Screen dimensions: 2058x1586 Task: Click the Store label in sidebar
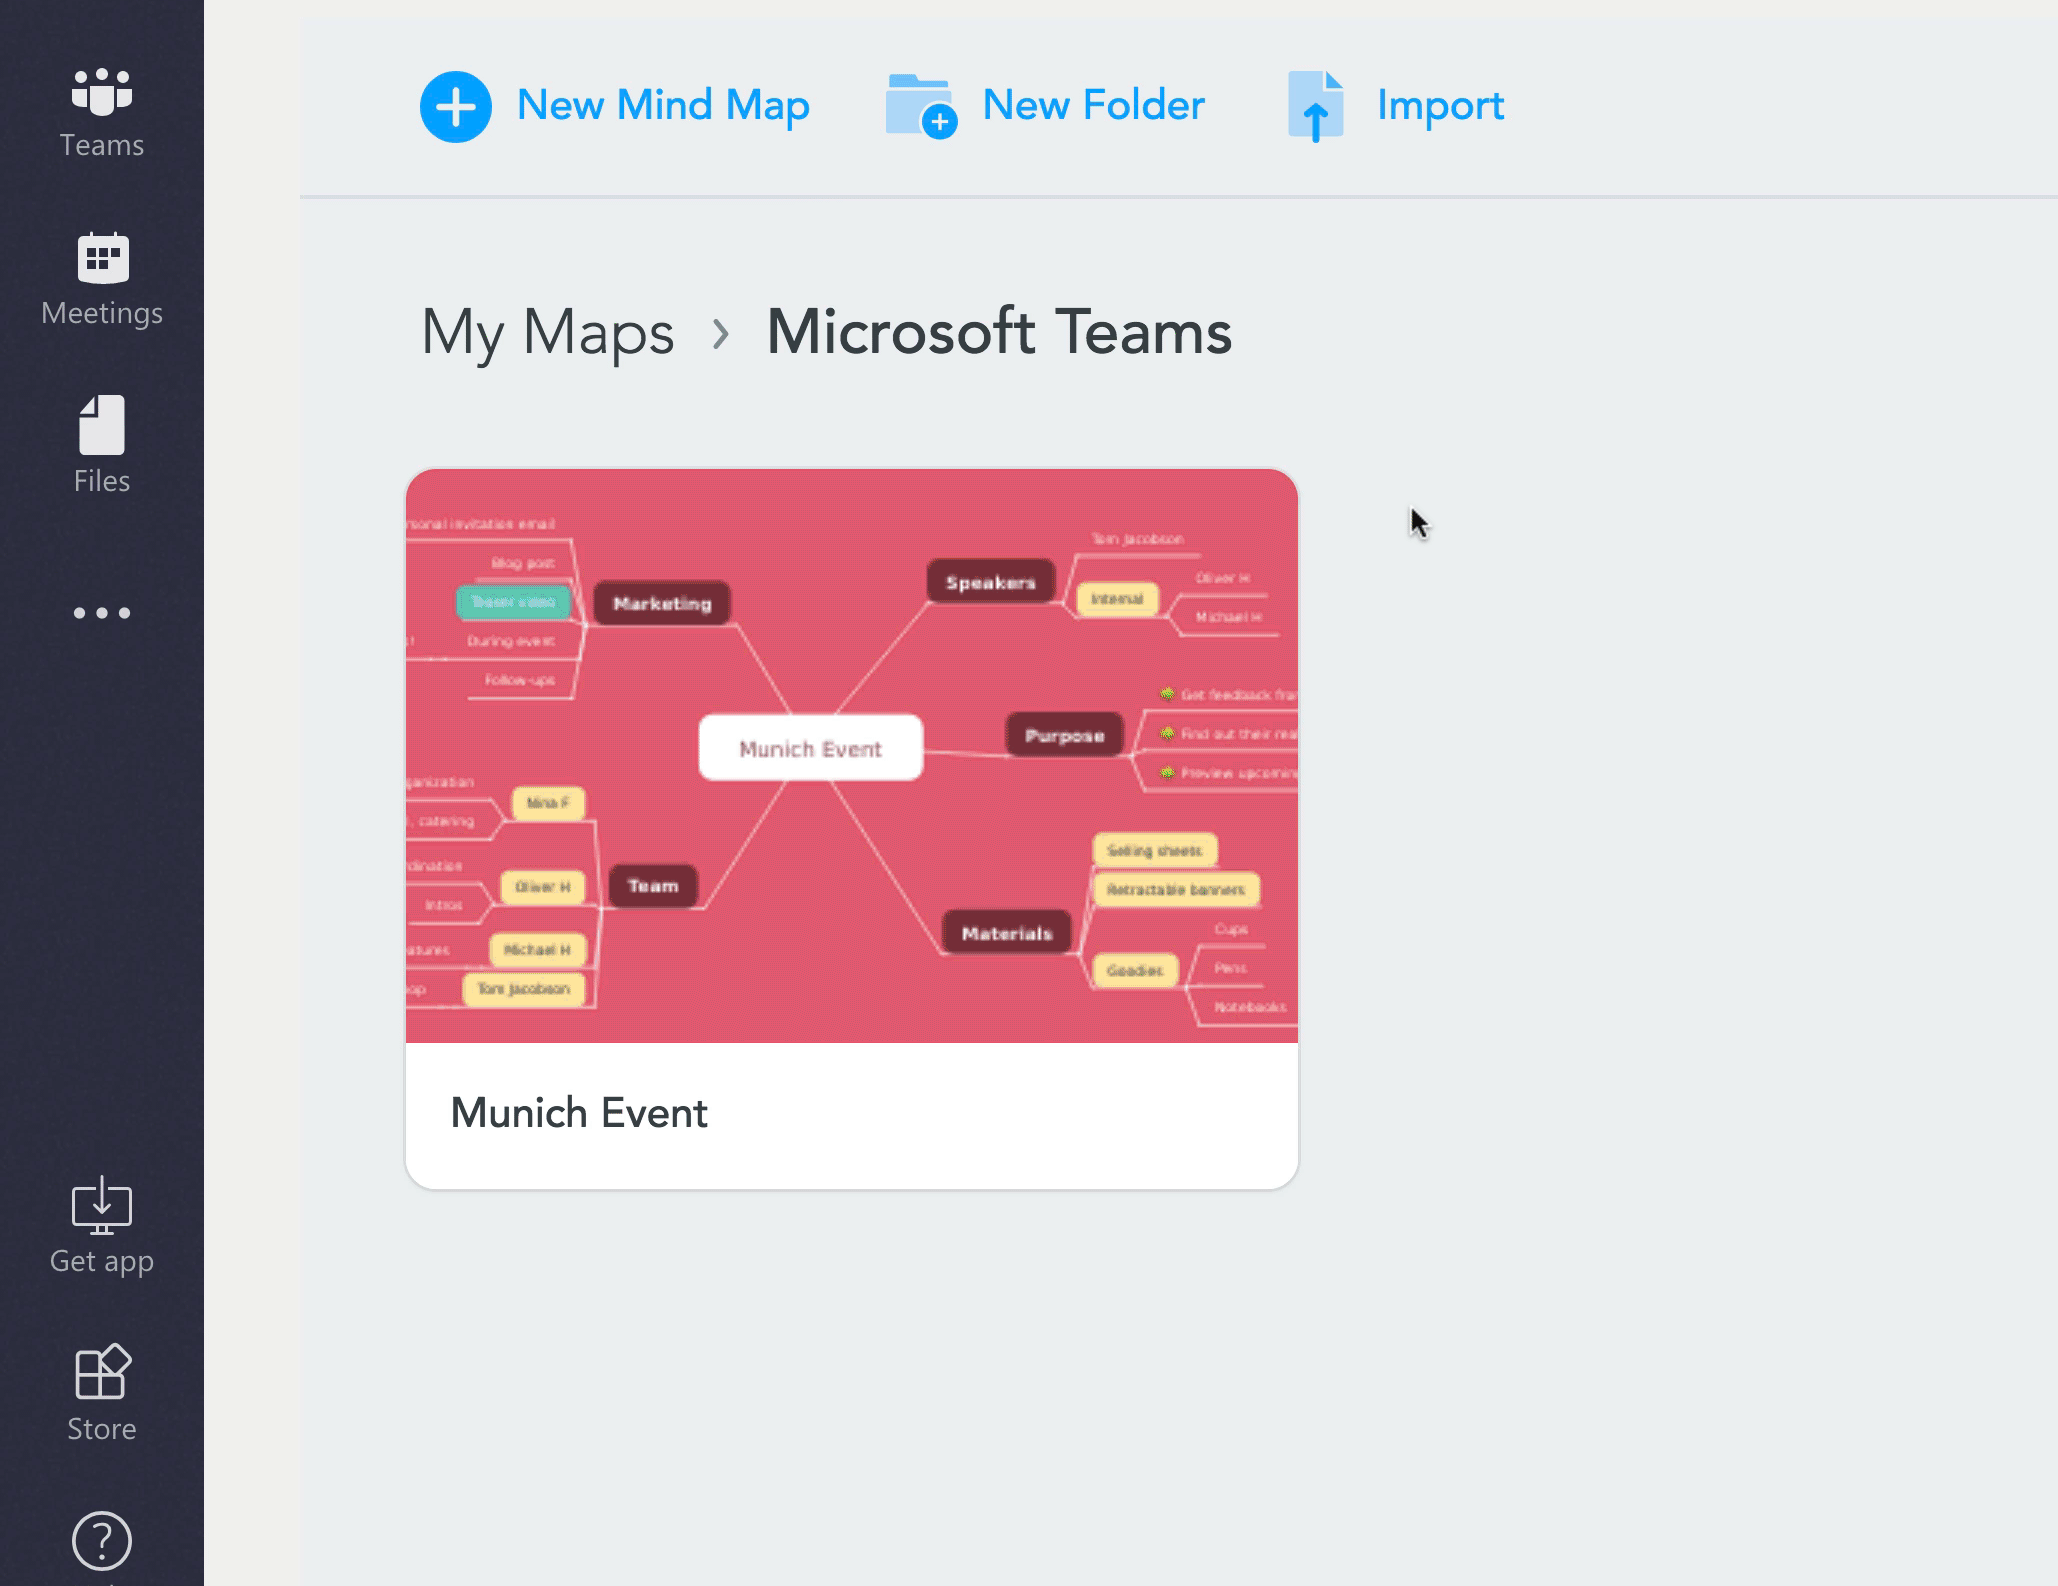pos(102,1429)
